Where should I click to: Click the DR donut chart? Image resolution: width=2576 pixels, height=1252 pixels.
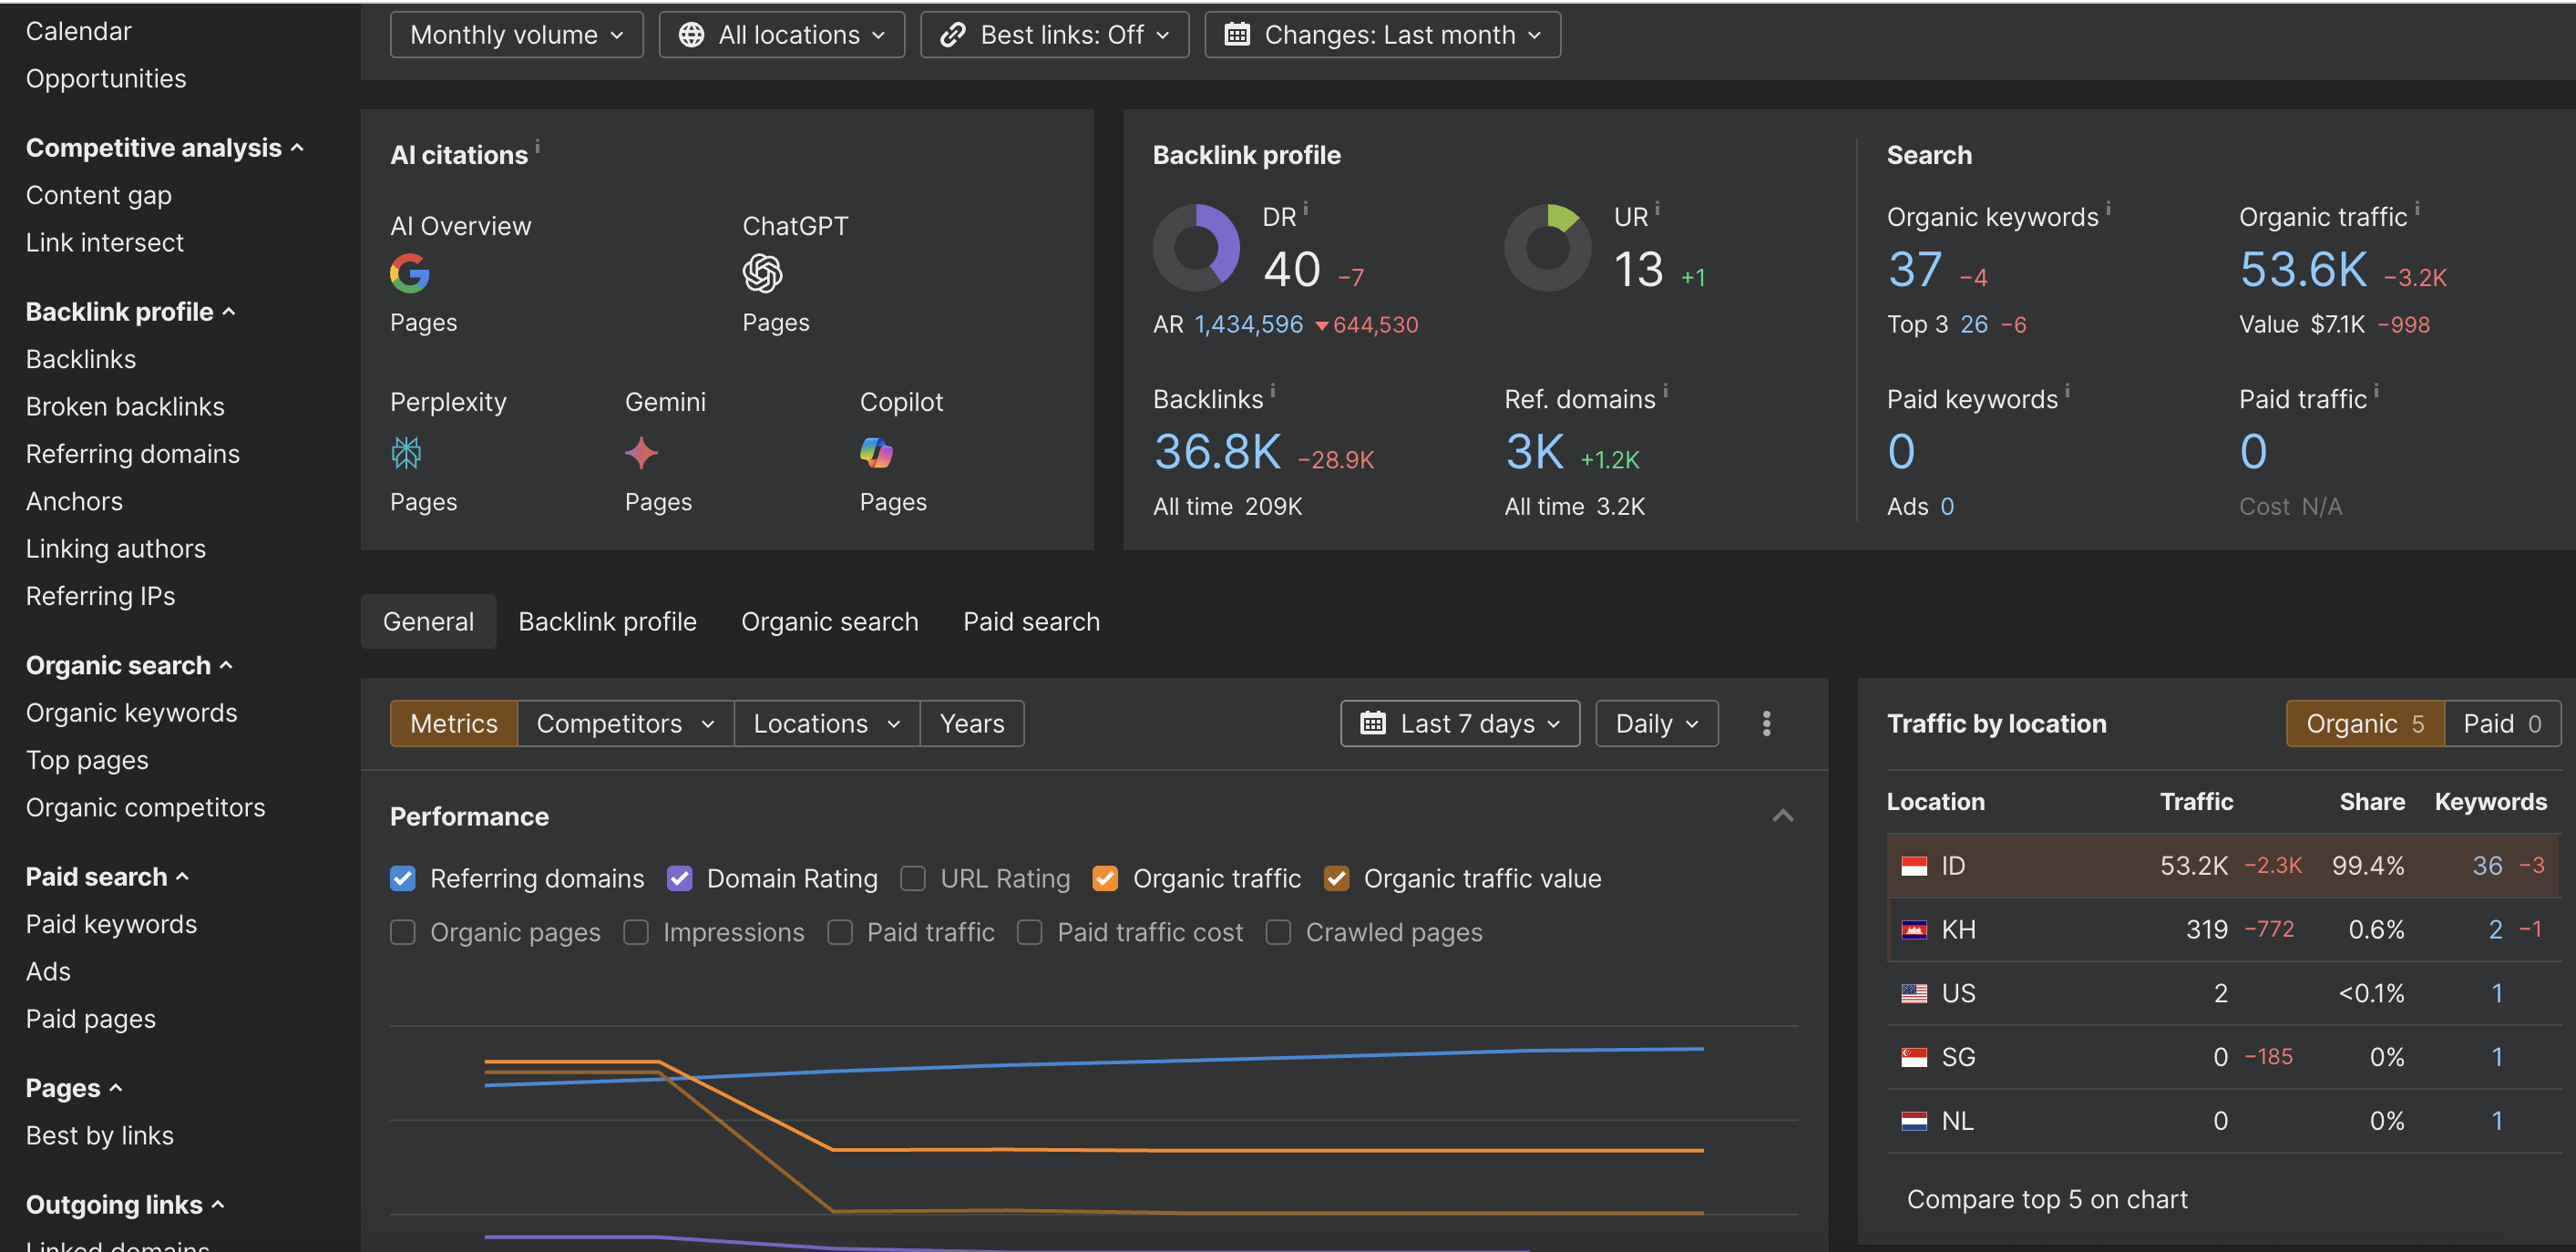1196,248
